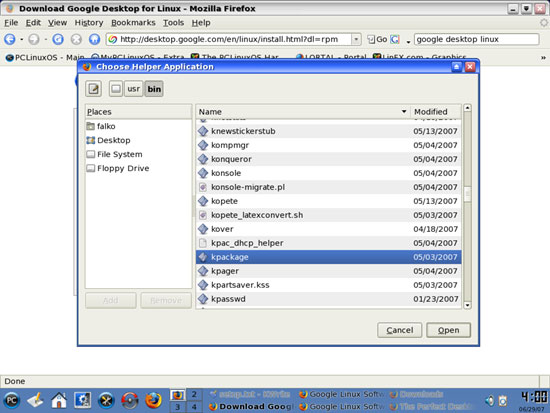Shade the dialog with title bar arrow
This screenshot has height=413, width=550.
pos(456,67)
